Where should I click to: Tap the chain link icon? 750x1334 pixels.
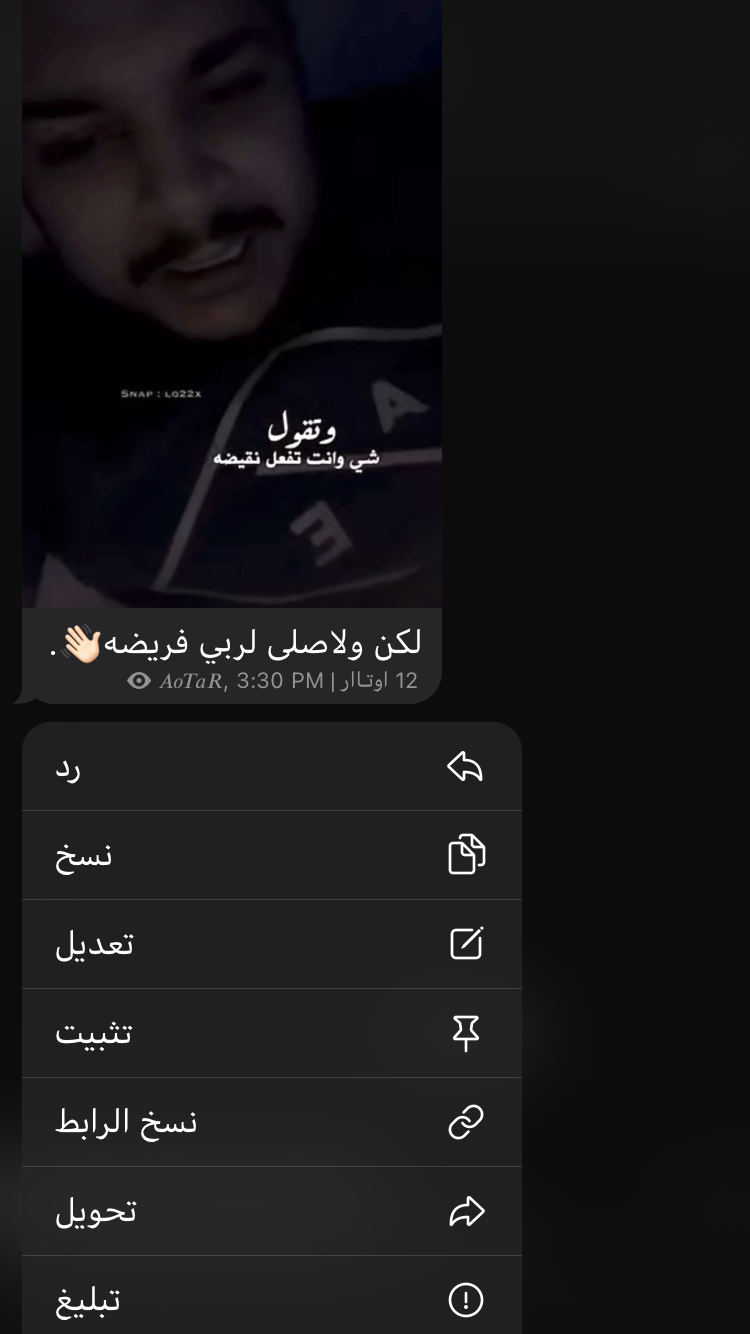466,1122
